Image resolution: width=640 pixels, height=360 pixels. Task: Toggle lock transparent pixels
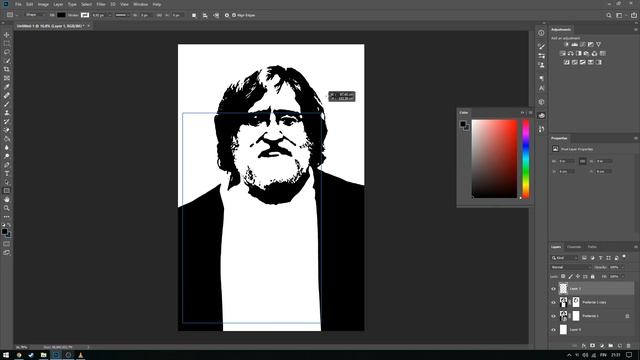(x=563, y=277)
